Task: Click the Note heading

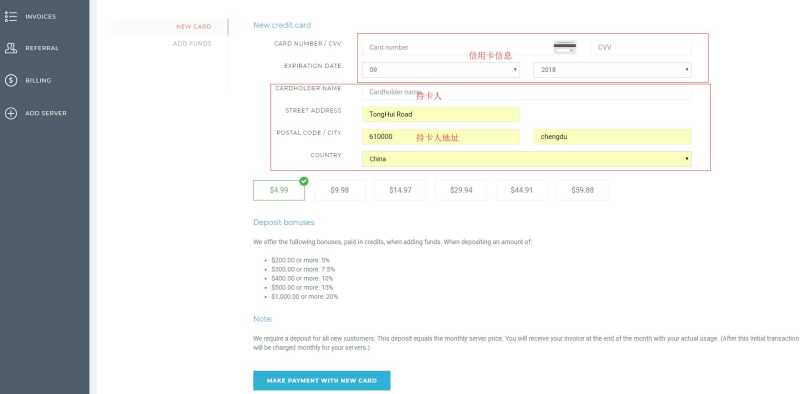Action: coord(263,319)
